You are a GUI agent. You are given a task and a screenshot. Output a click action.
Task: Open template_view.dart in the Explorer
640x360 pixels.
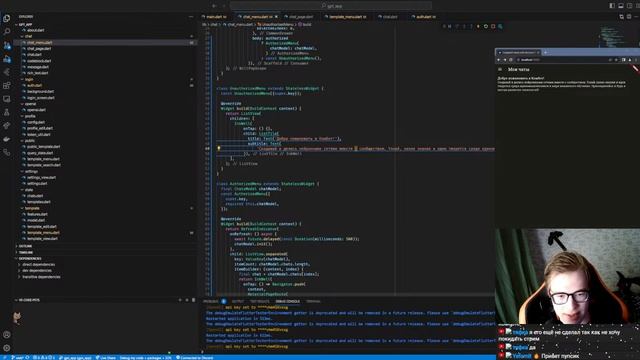(42, 238)
